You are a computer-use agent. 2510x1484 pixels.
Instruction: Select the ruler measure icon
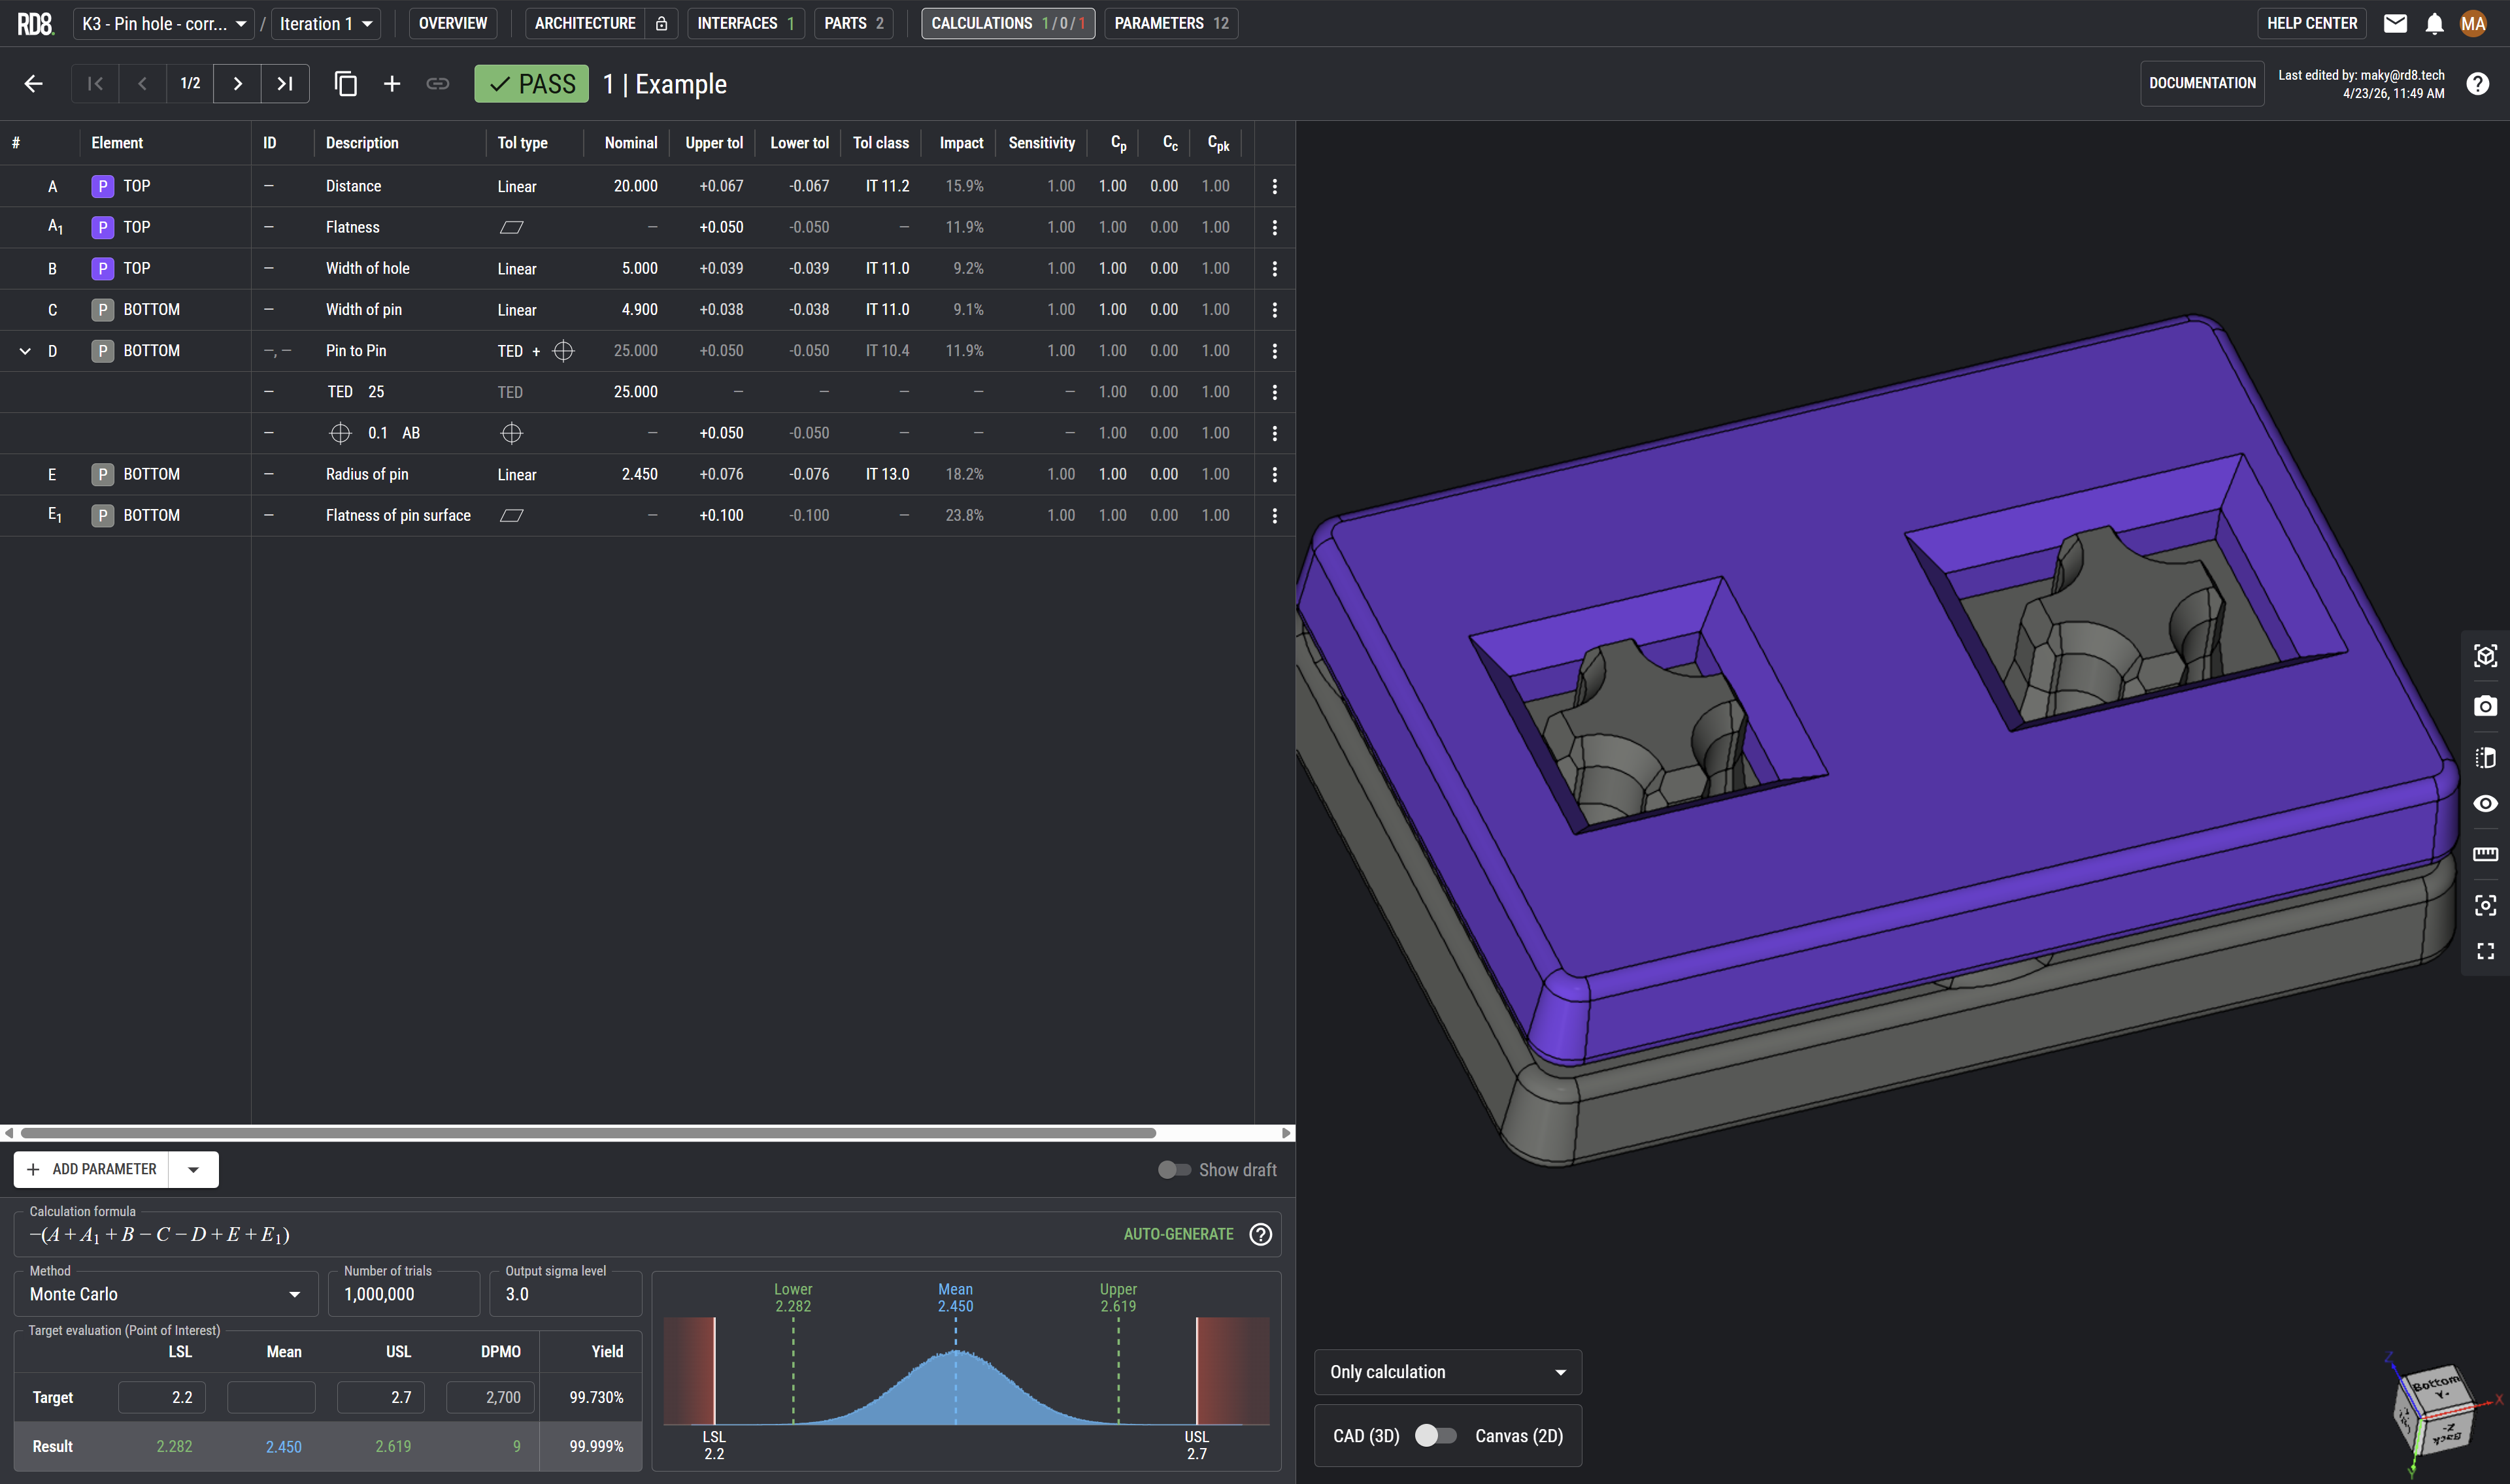pyautogui.click(x=2485, y=854)
